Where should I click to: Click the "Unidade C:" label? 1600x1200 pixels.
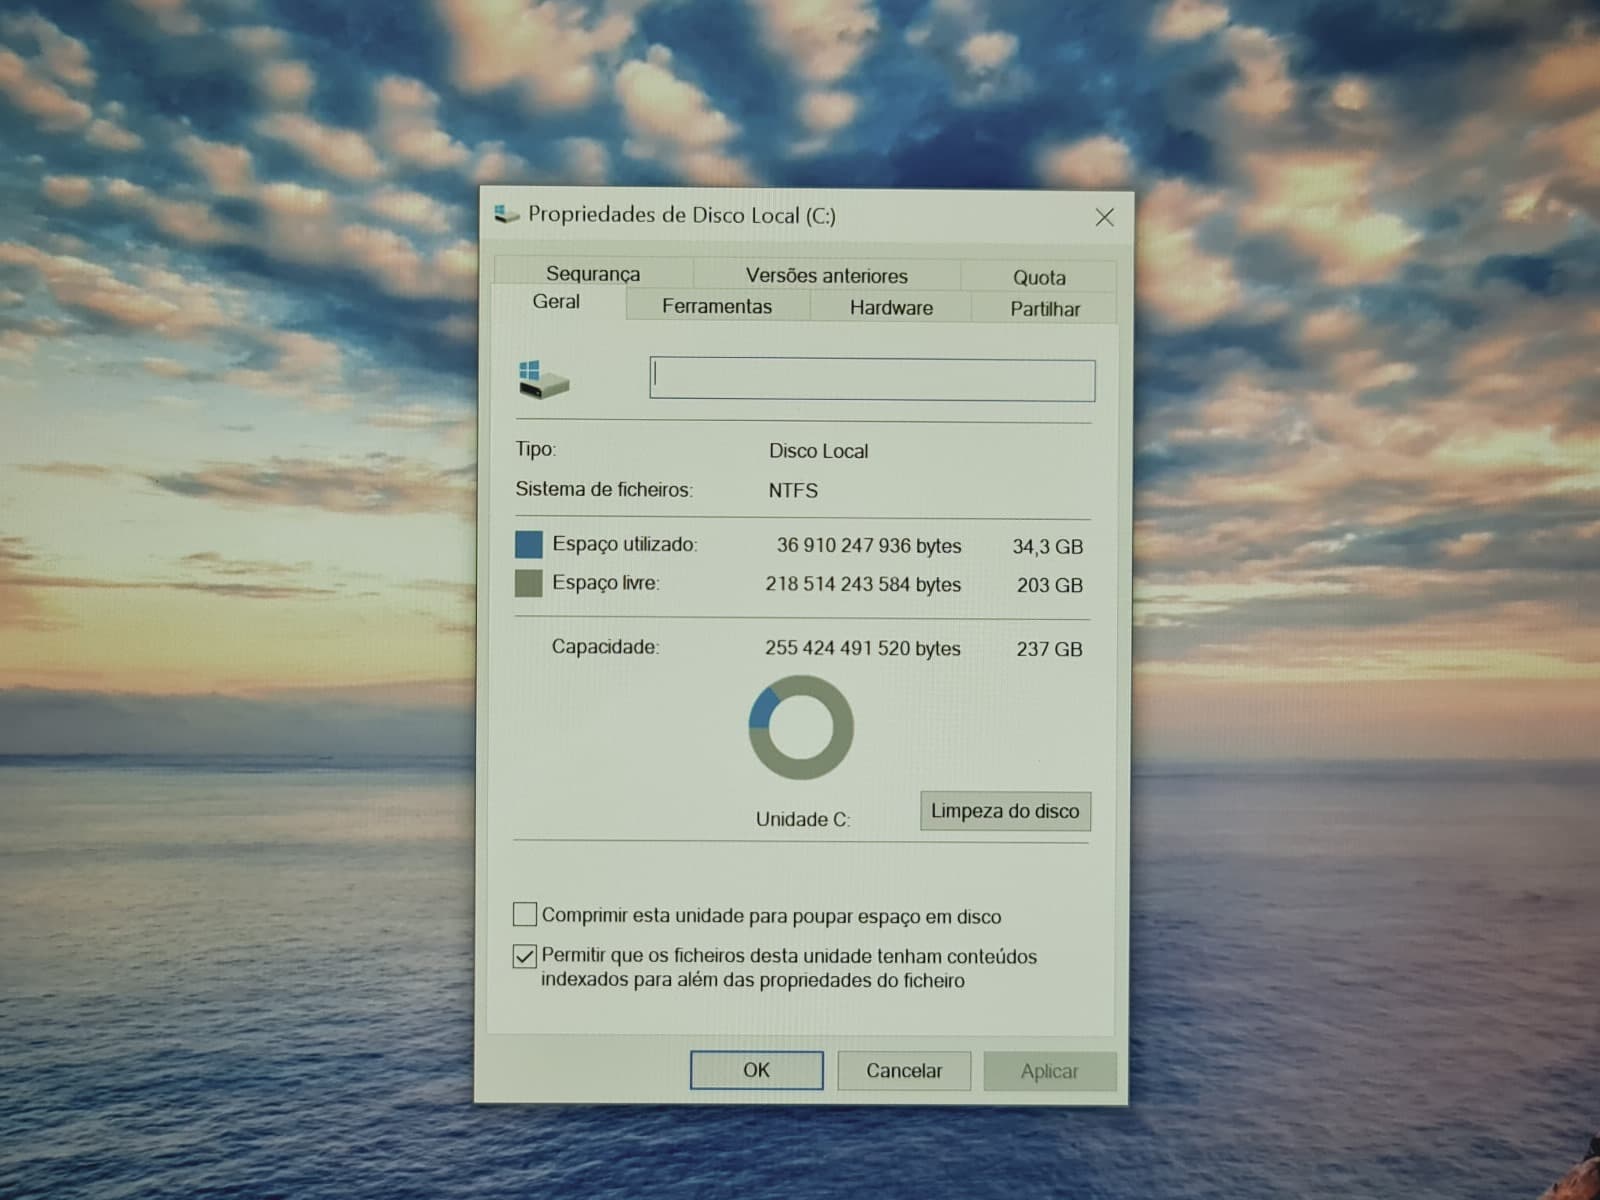click(803, 820)
